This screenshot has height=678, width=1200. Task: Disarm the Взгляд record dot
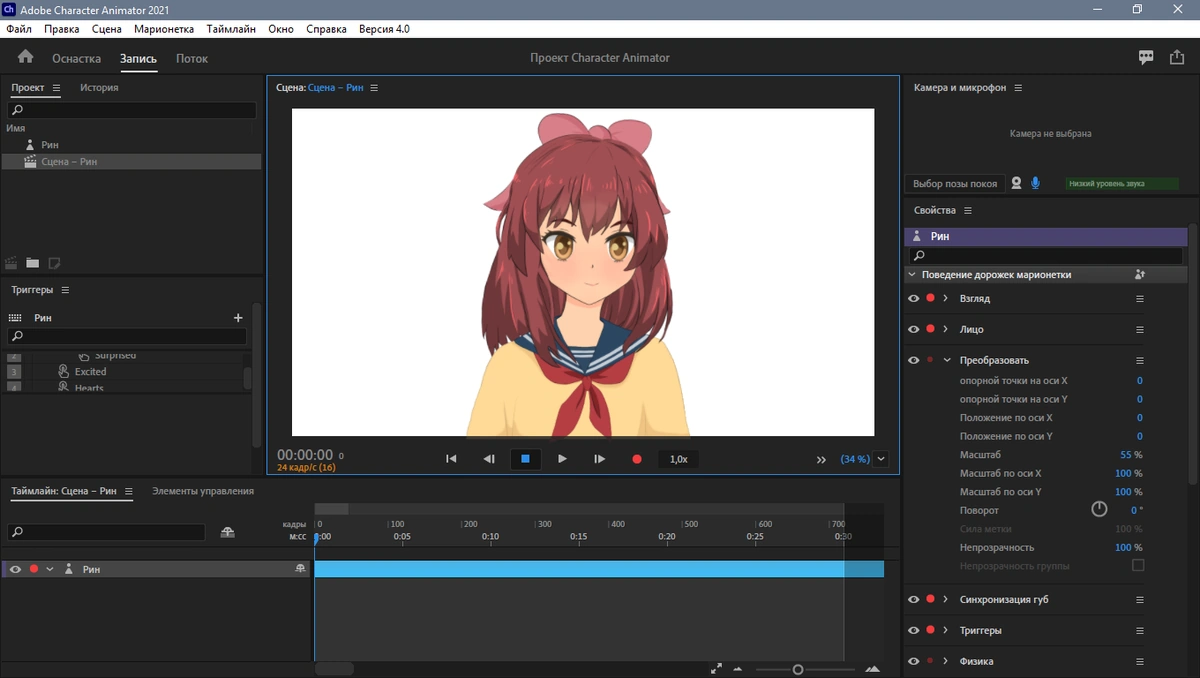tap(930, 299)
